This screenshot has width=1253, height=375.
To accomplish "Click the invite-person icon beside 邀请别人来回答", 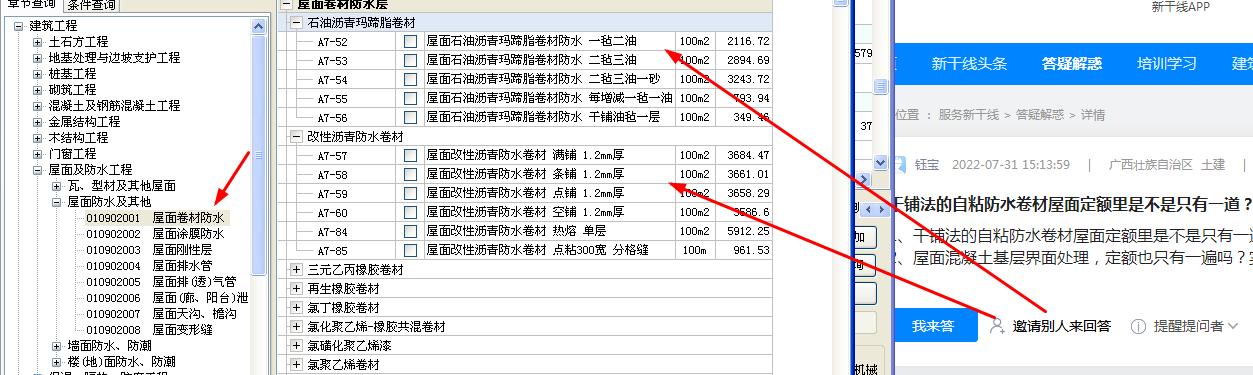I will click(996, 326).
